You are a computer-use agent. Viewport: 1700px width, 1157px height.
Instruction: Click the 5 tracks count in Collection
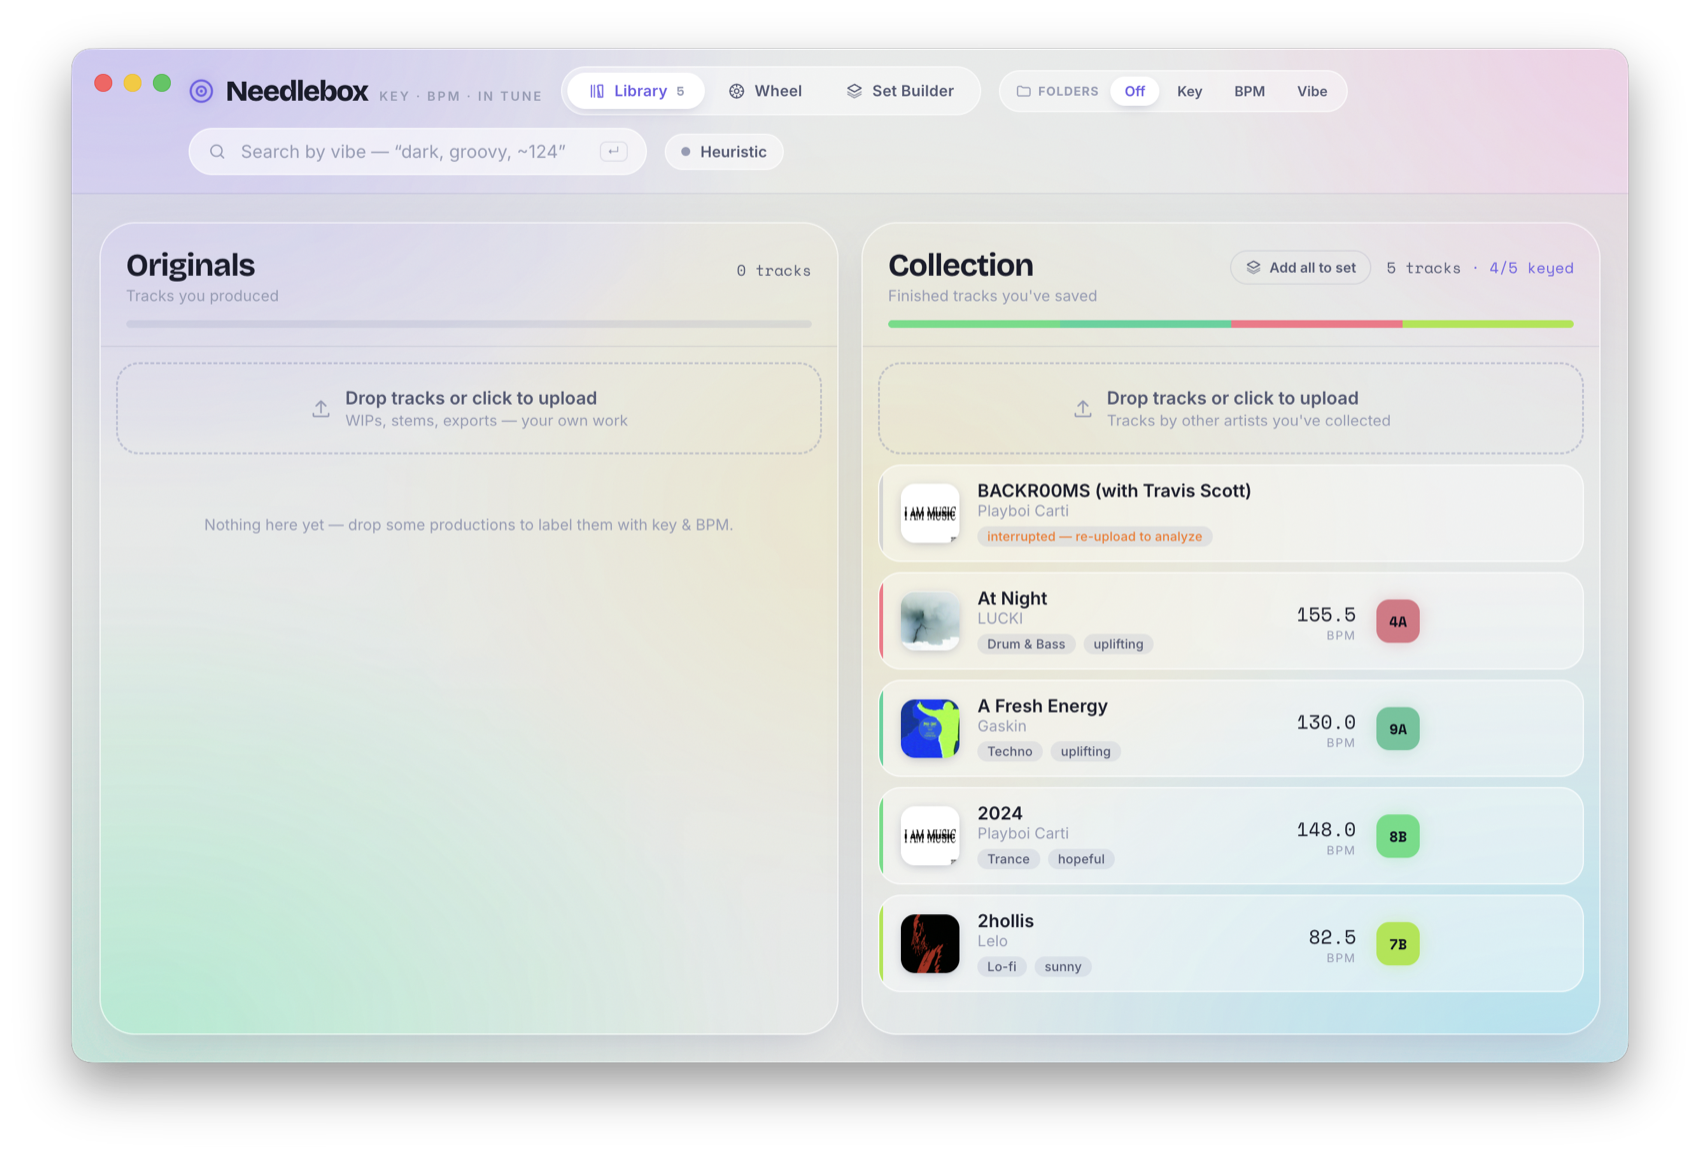(1423, 268)
